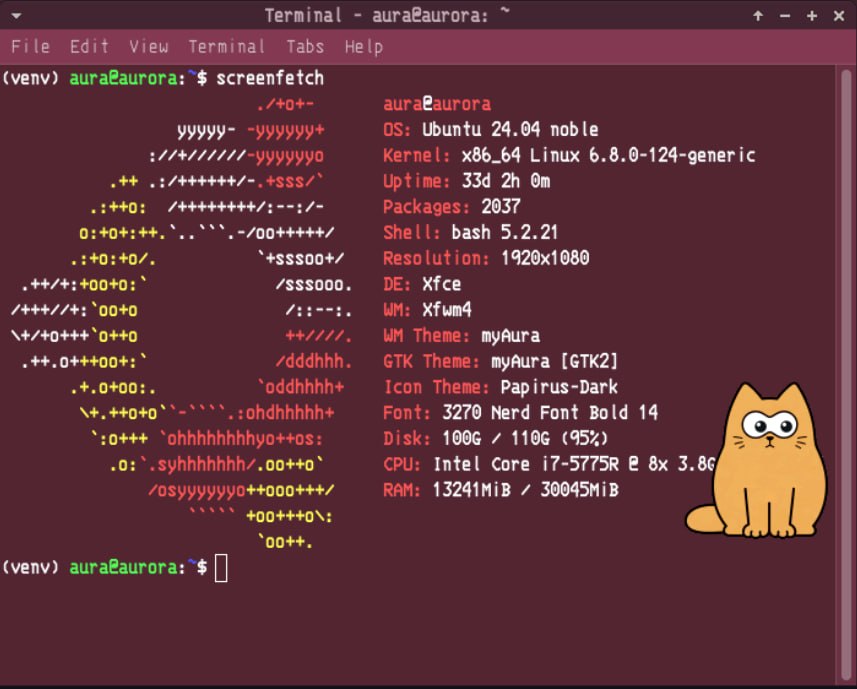The image size is (857, 689).
Task: Click the 'screenfetch' command text
Action: (270, 78)
